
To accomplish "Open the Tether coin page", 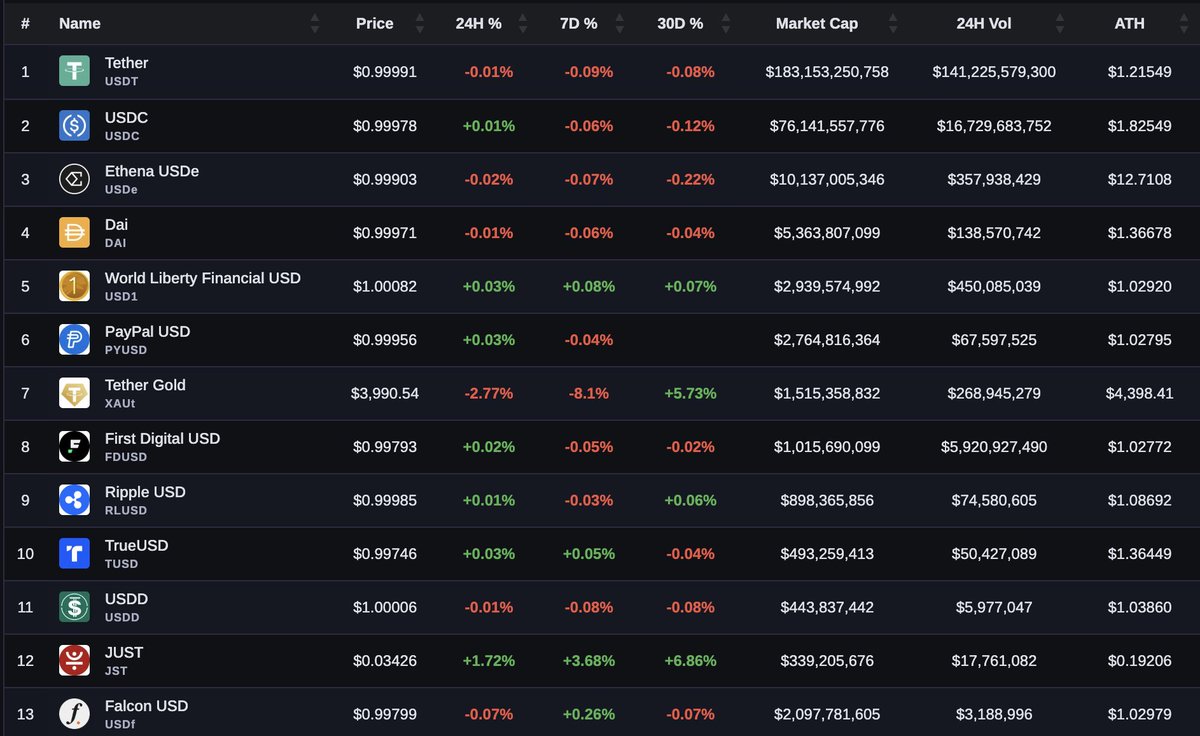I will click(126, 63).
